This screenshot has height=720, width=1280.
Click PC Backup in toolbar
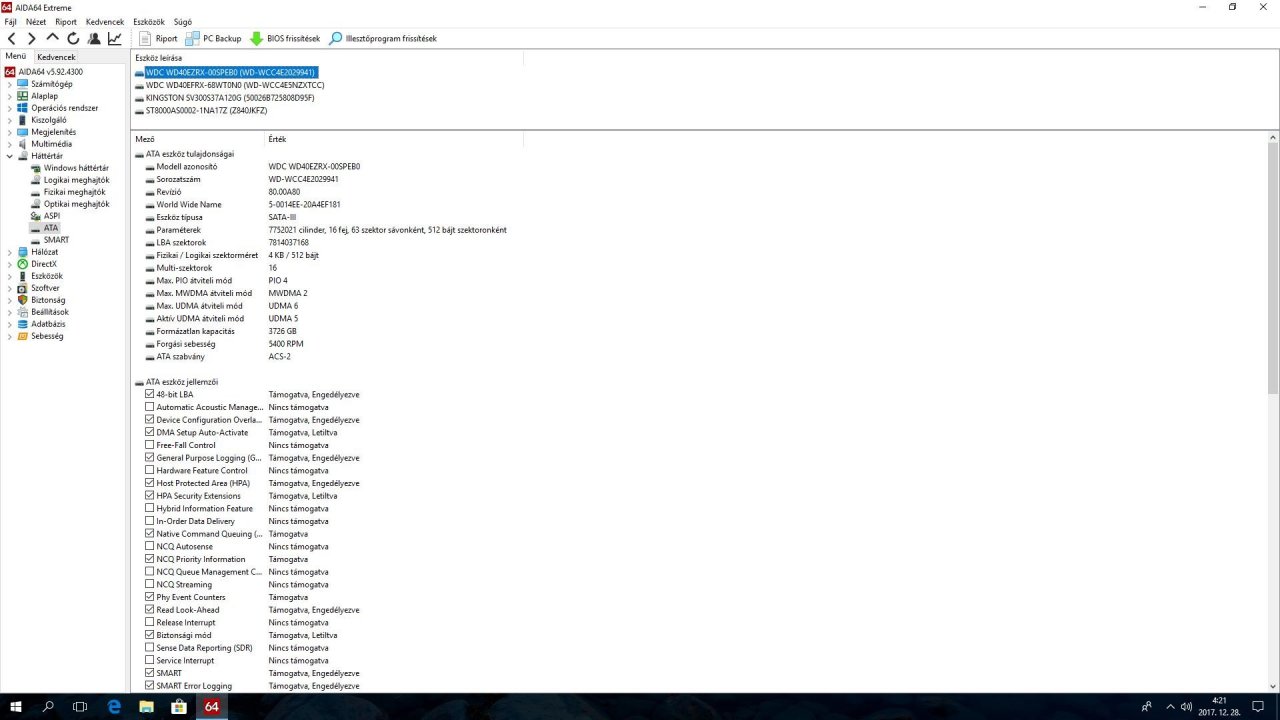(213, 38)
